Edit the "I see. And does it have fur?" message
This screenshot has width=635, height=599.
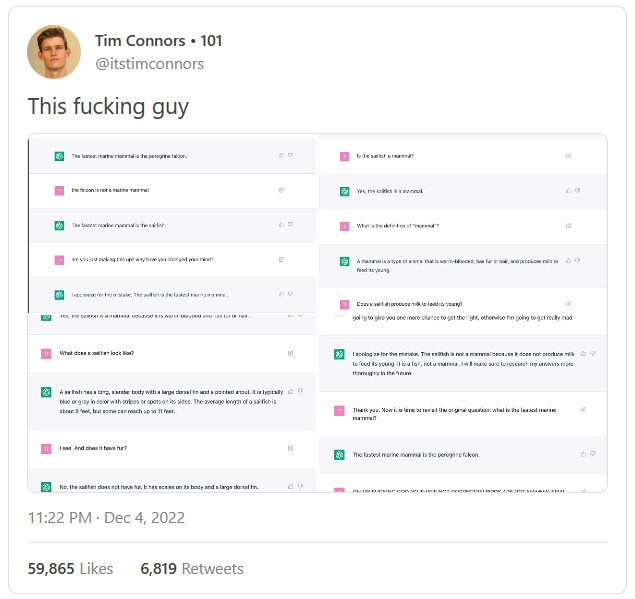pyautogui.click(x=290, y=450)
